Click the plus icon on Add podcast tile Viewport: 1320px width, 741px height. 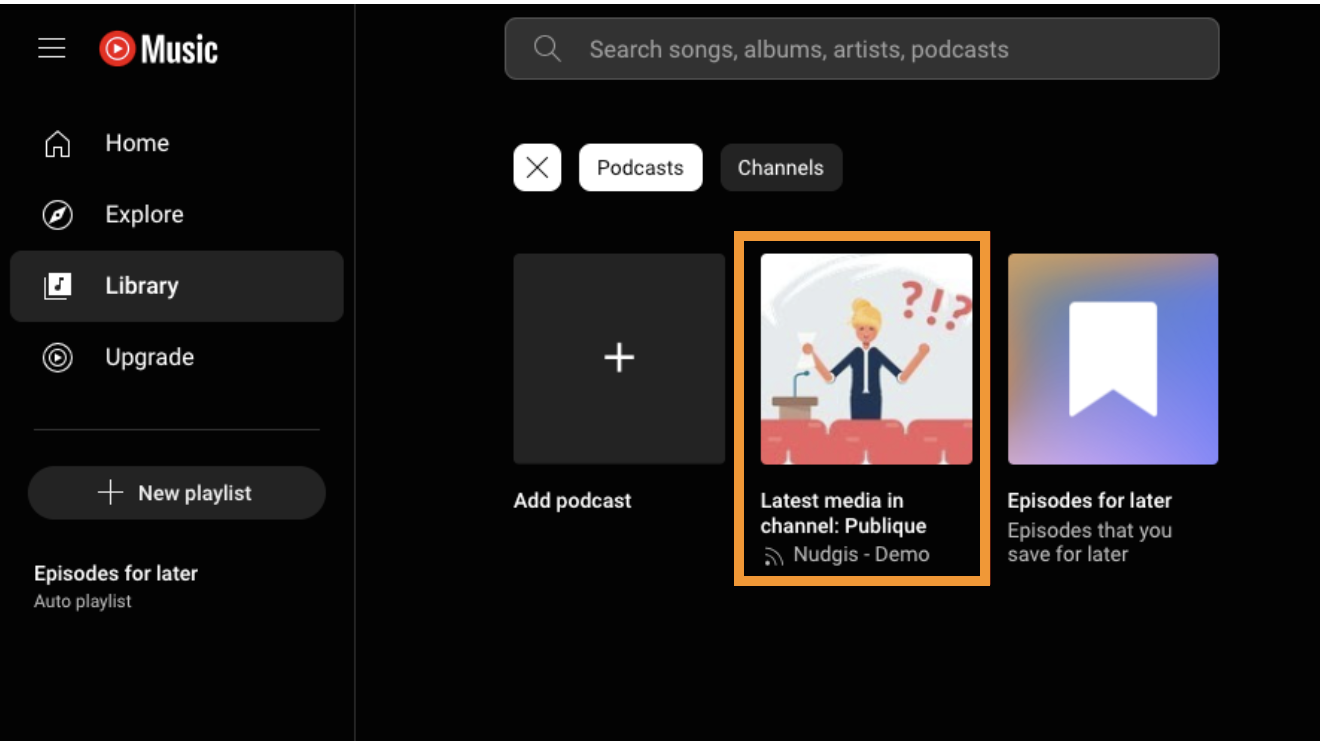(x=619, y=358)
